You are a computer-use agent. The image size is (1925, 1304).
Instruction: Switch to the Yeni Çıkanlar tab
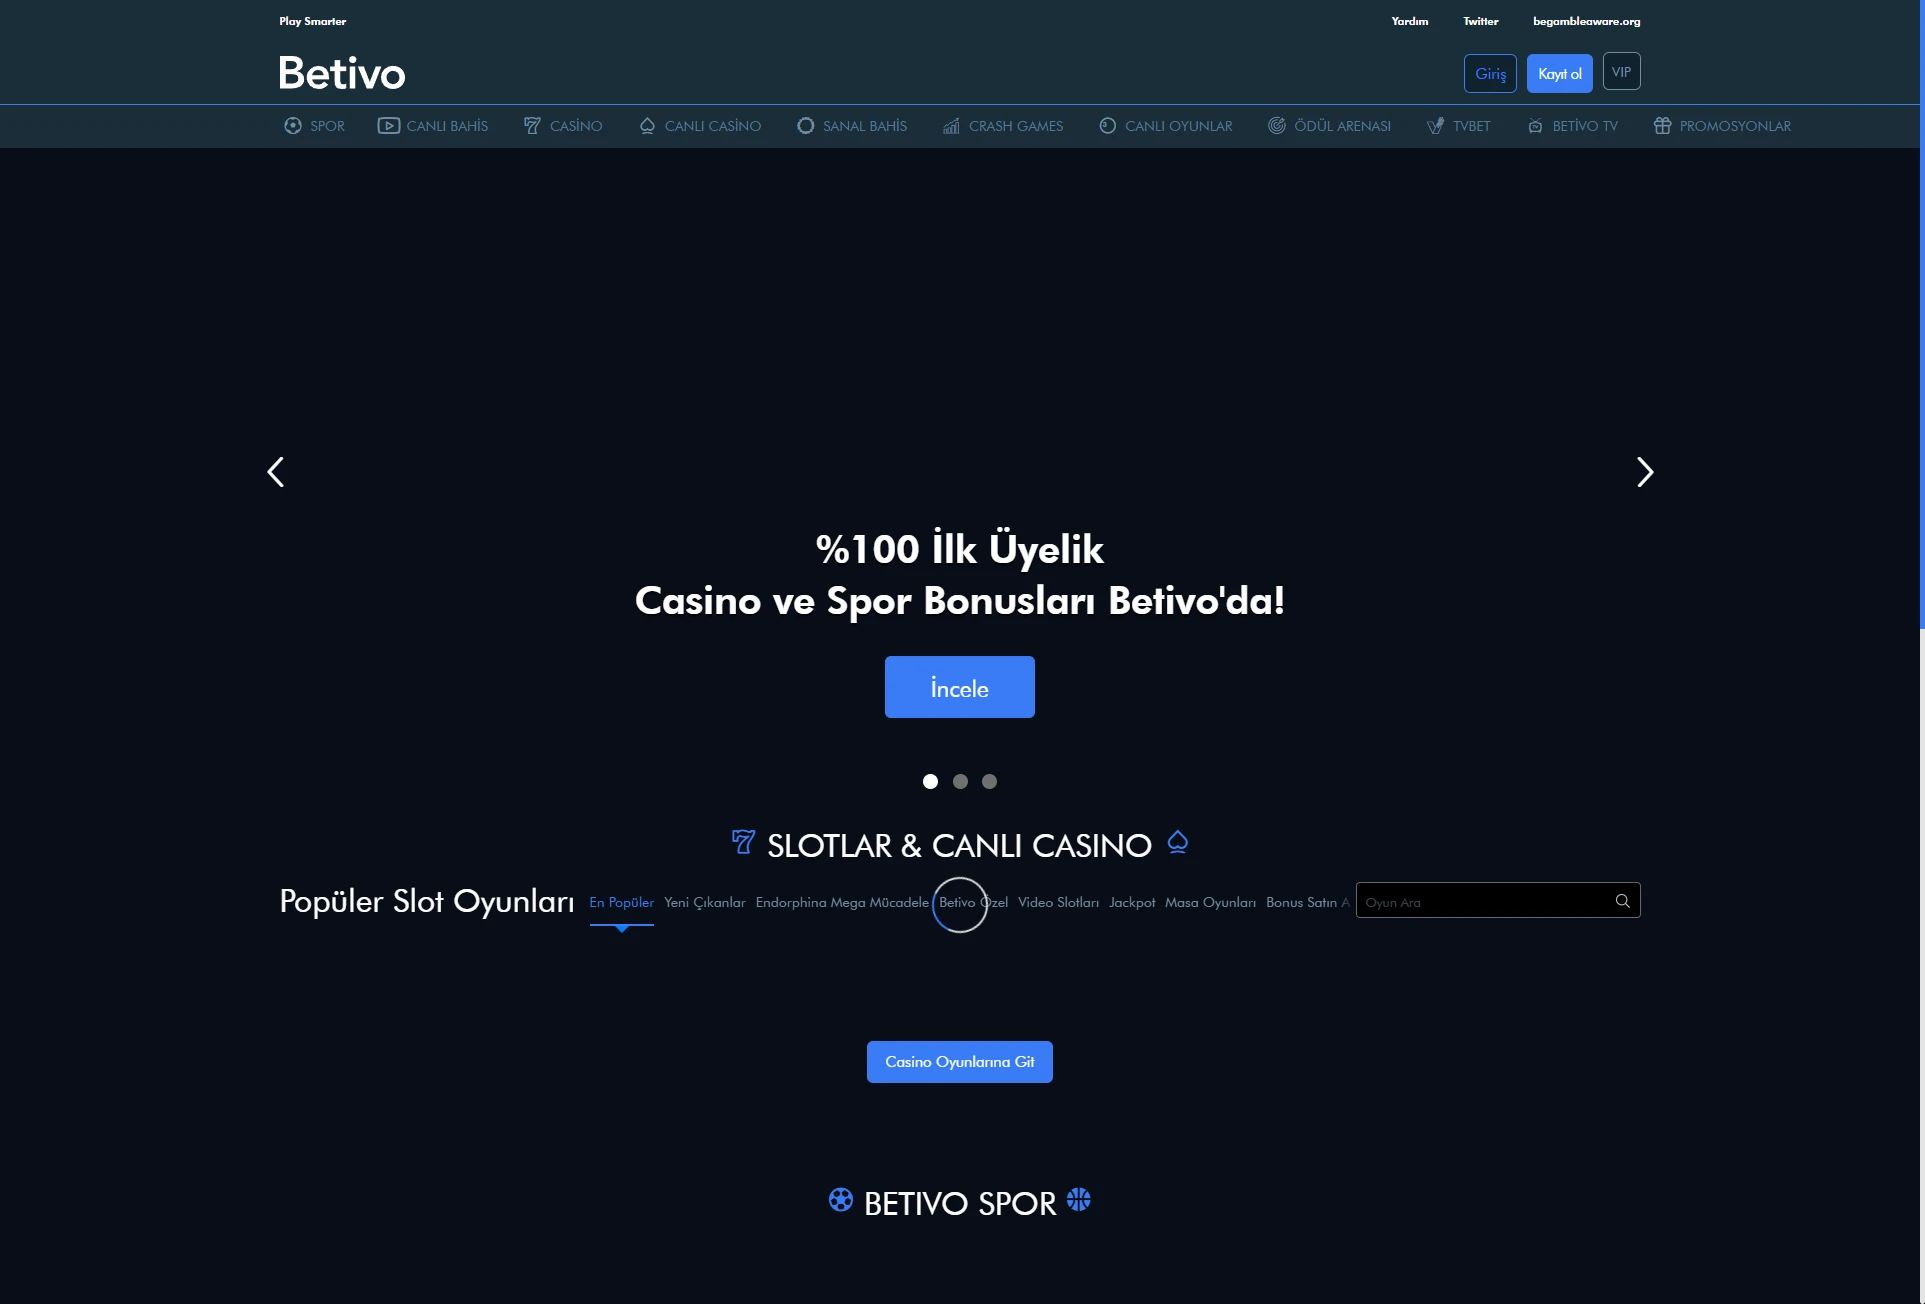[x=705, y=902]
